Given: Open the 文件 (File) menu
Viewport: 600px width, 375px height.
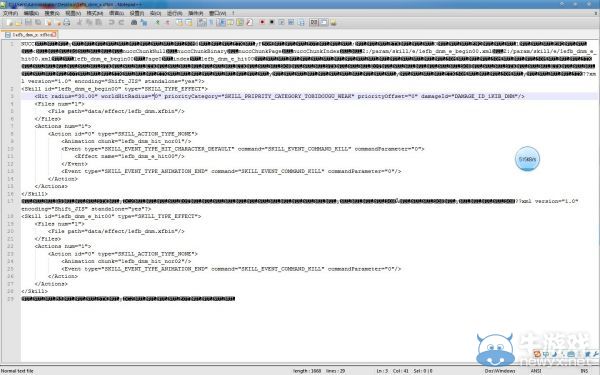Looking at the screenshot, I should tap(10, 13).
